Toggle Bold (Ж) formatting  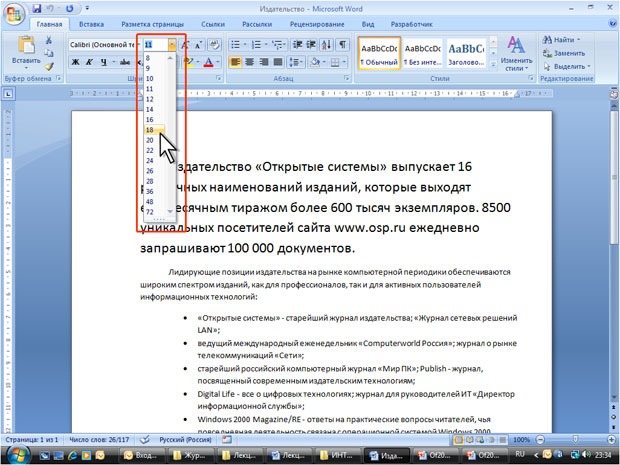click(75, 62)
